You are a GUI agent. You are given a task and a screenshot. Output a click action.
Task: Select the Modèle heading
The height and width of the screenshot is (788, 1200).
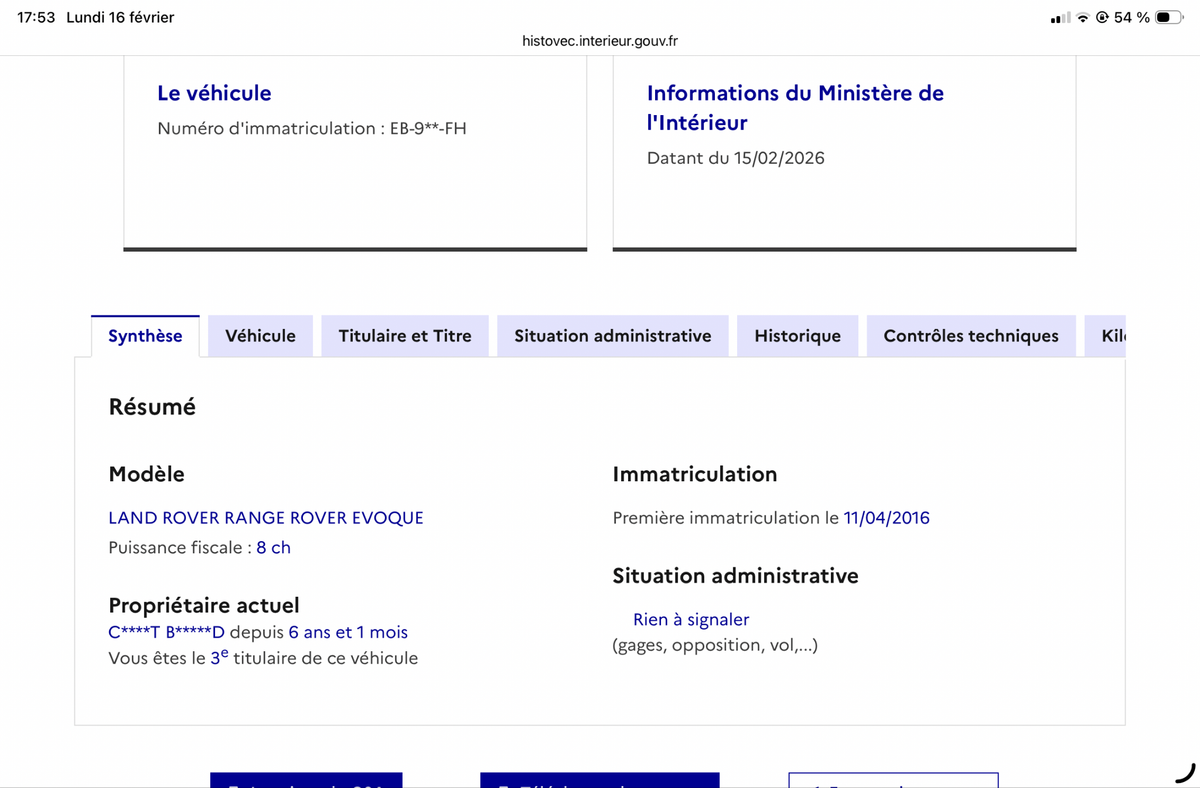(146, 474)
